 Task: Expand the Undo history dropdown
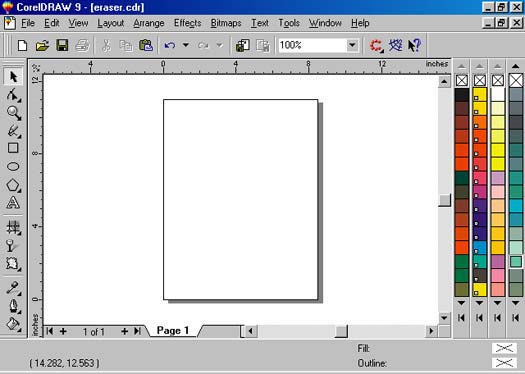pos(186,45)
